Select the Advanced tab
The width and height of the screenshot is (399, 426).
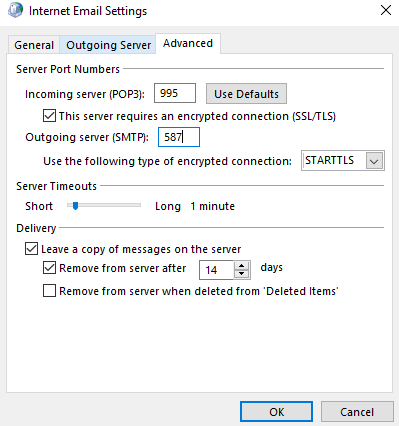[x=188, y=43]
